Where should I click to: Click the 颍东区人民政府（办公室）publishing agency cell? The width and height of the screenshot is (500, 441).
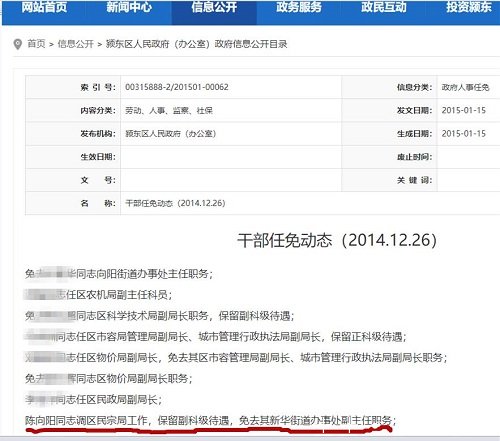pyautogui.click(x=171, y=134)
